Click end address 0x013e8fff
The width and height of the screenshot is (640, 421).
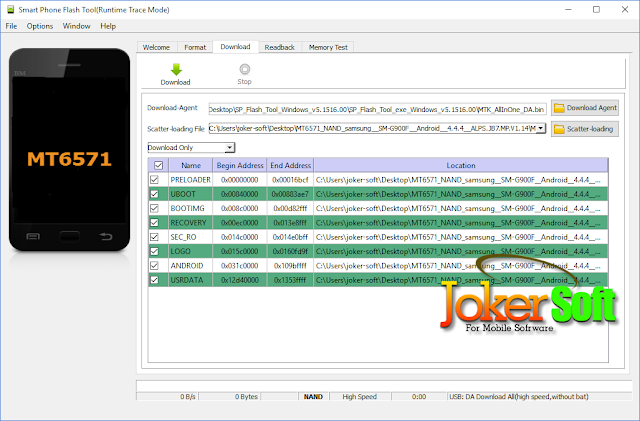coord(290,223)
